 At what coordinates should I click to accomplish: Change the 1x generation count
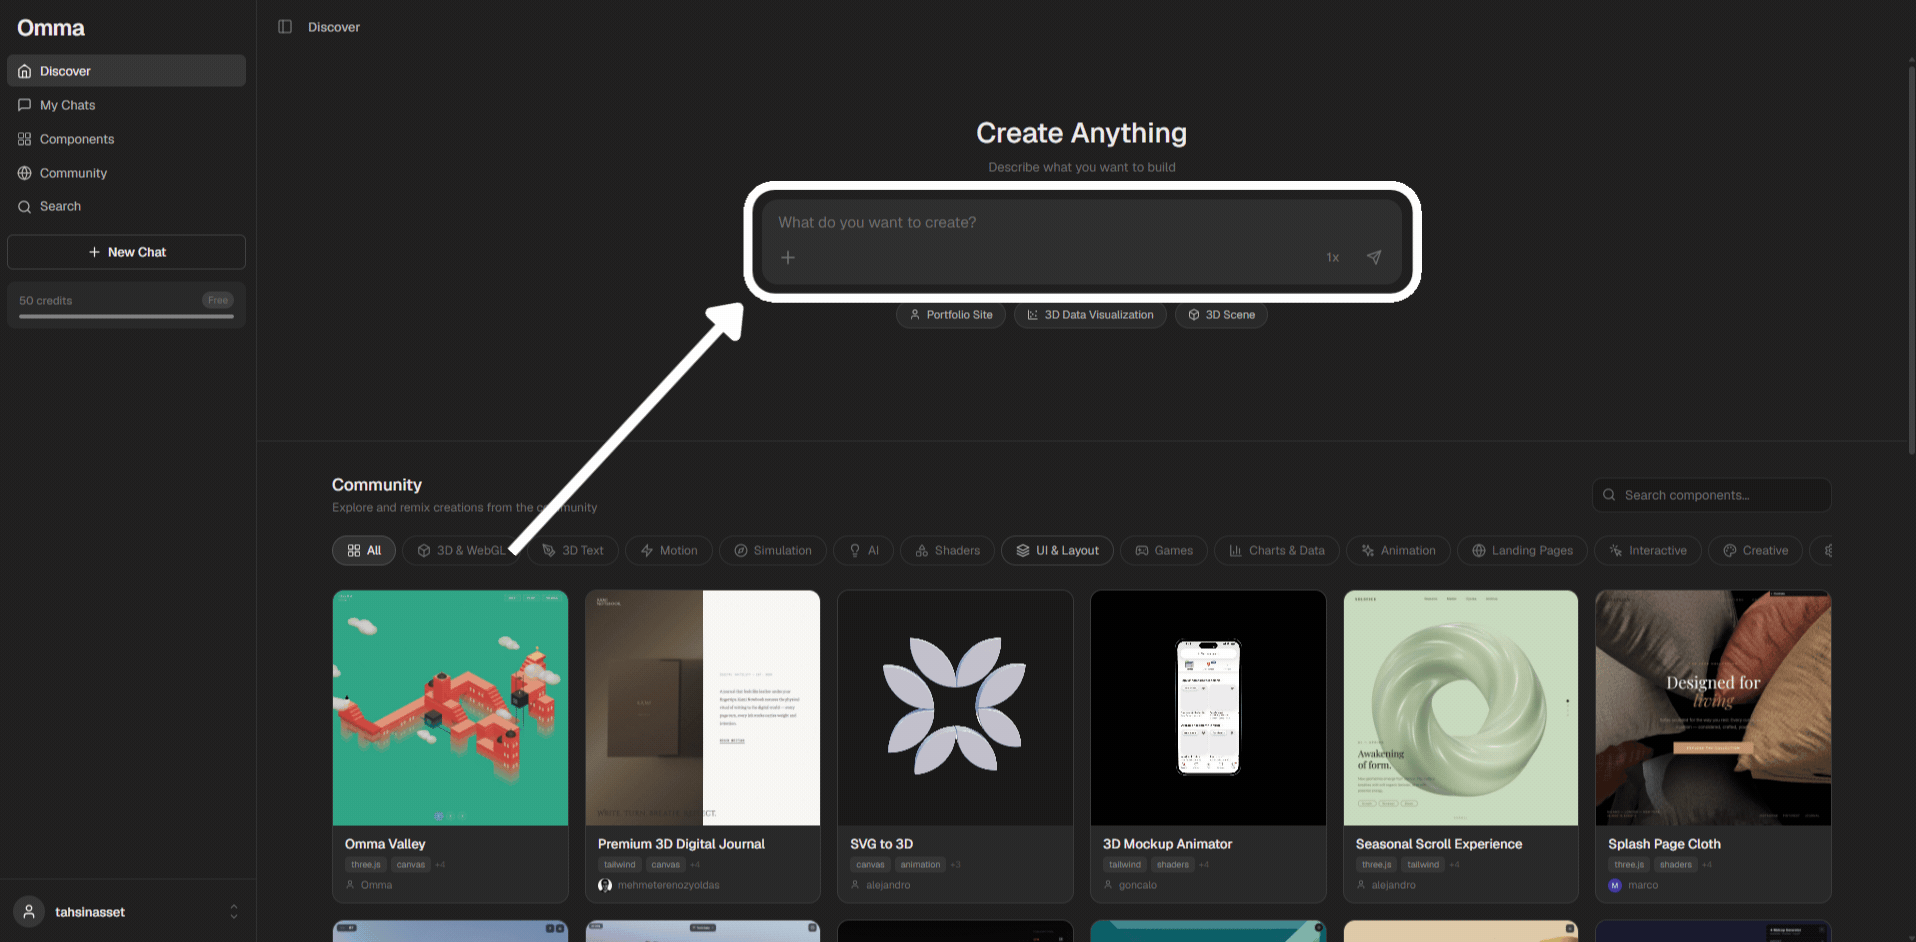pyautogui.click(x=1333, y=257)
